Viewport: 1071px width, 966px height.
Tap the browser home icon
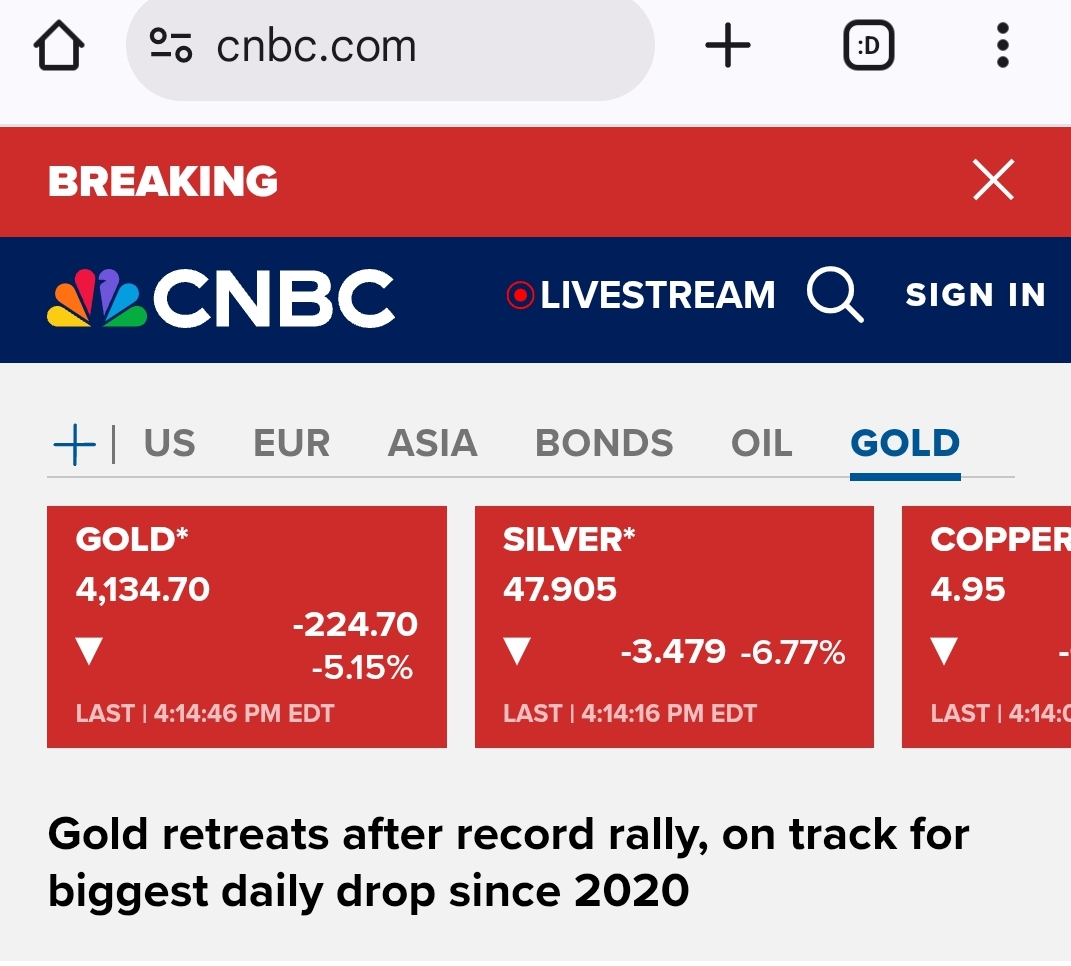pyautogui.click(x=60, y=47)
